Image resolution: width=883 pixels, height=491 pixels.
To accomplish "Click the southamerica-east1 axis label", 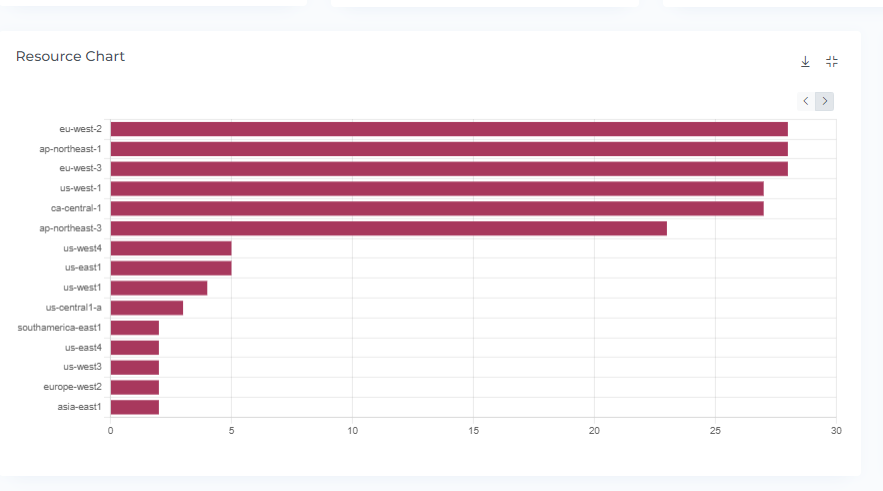I will (59, 328).
